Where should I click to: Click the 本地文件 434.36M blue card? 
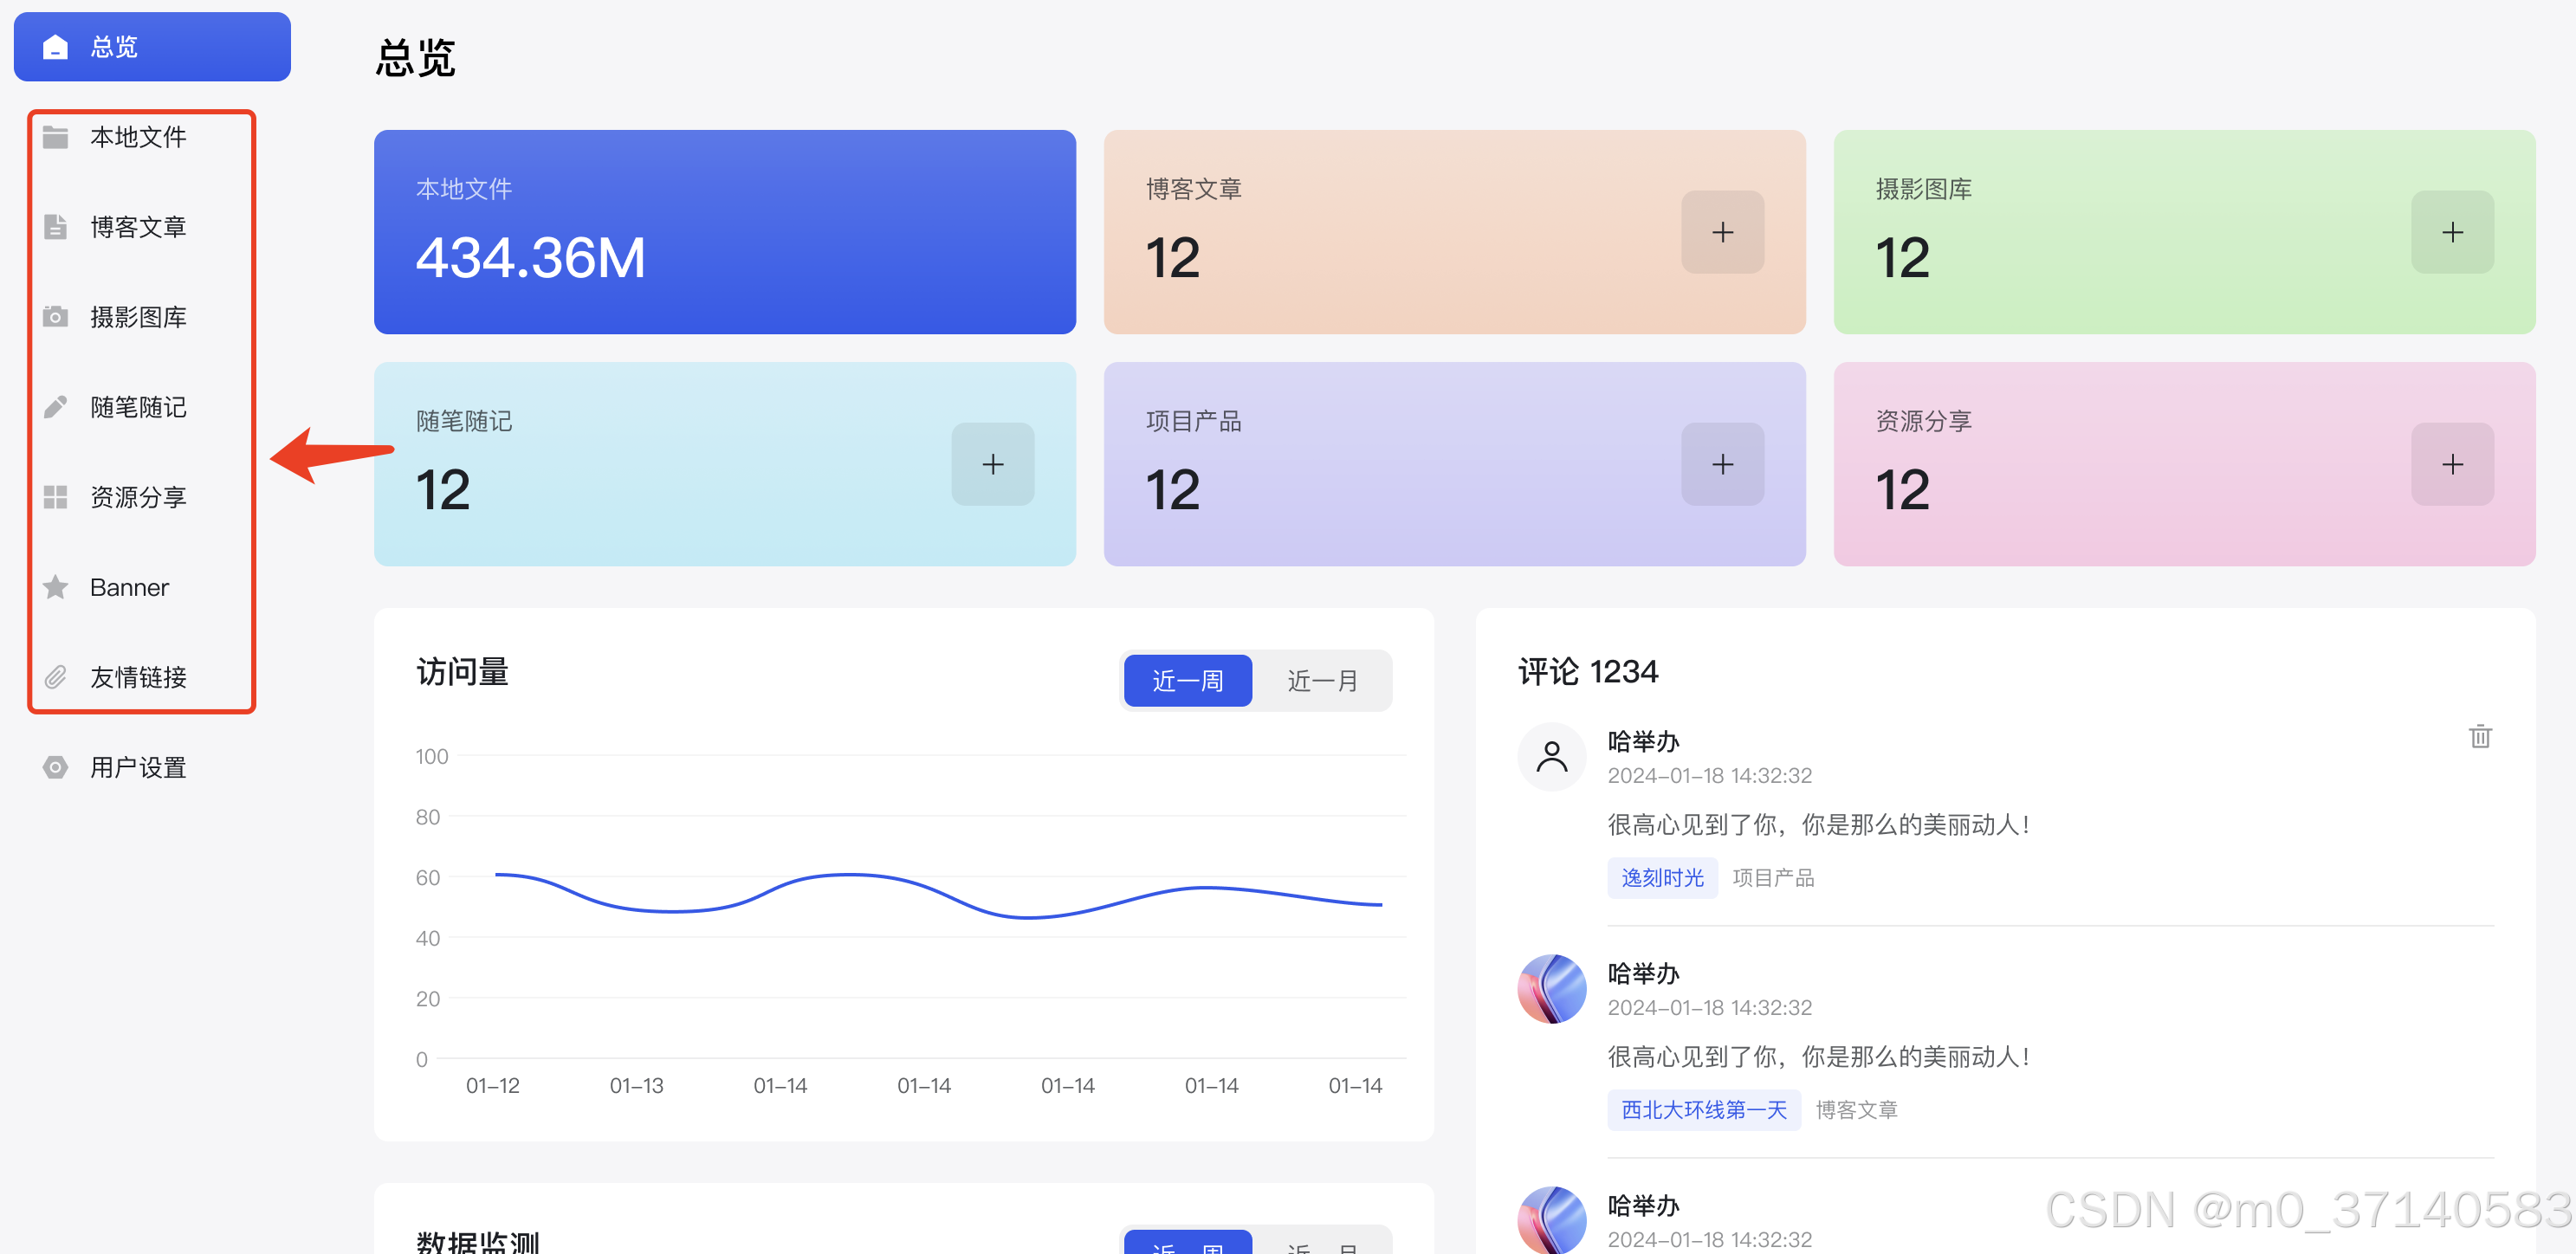click(724, 232)
